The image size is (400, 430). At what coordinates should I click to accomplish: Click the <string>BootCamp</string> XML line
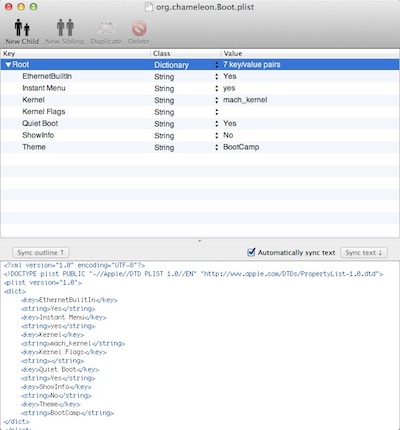coord(67,413)
